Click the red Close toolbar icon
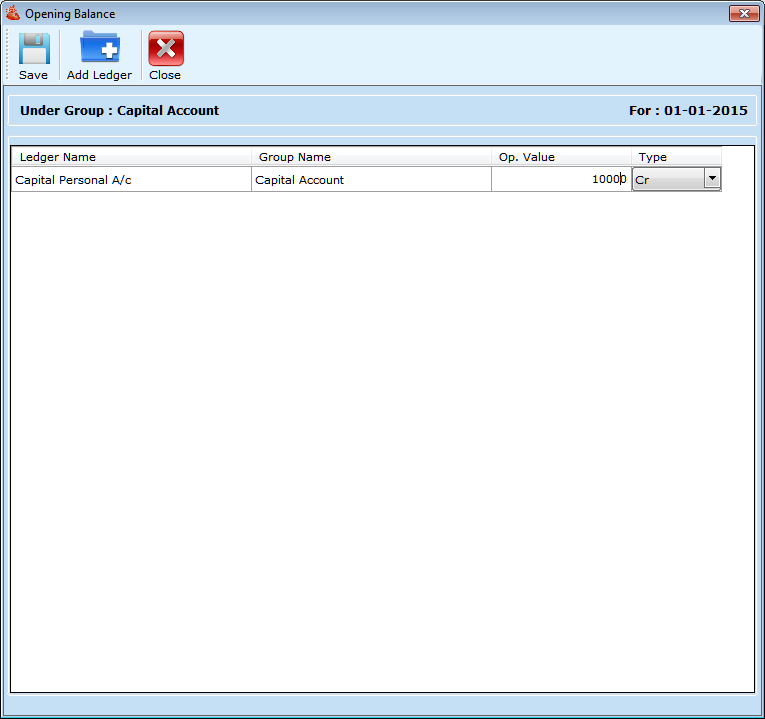The width and height of the screenshot is (765, 719). pyautogui.click(x=165, y=49)
